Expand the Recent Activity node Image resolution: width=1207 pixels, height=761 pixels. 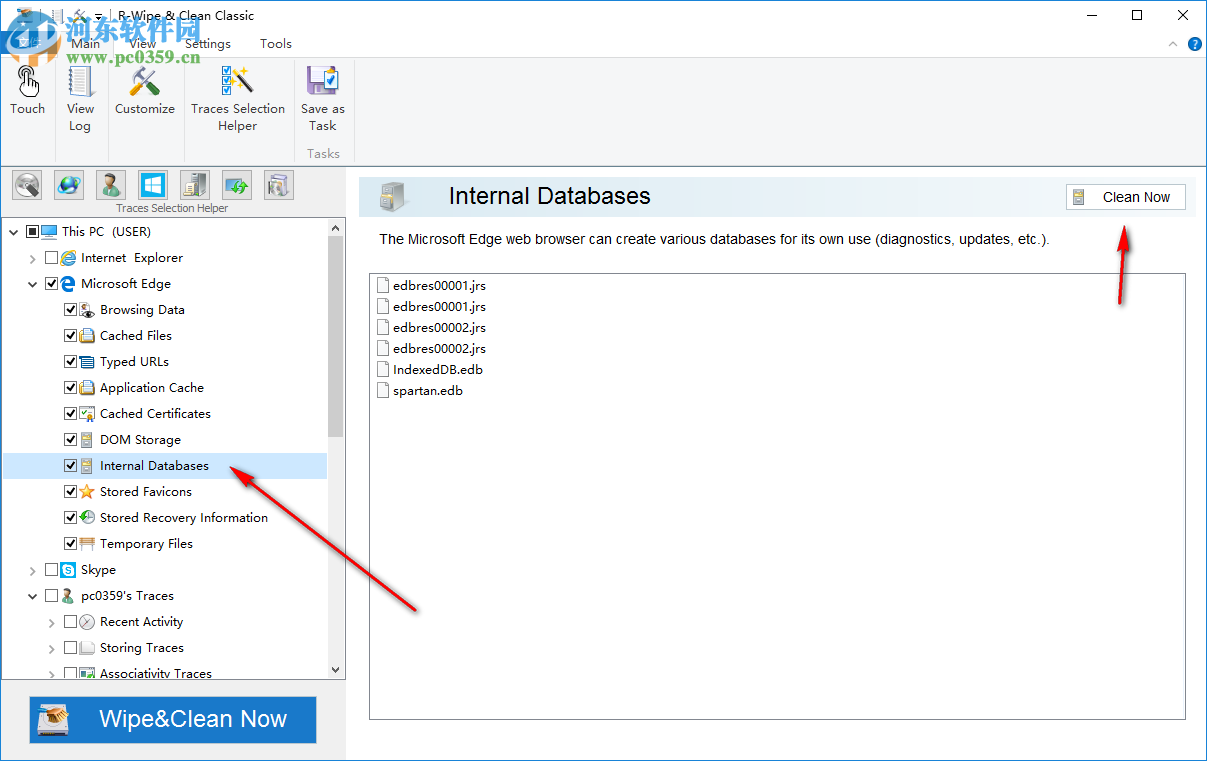[52, 622]
